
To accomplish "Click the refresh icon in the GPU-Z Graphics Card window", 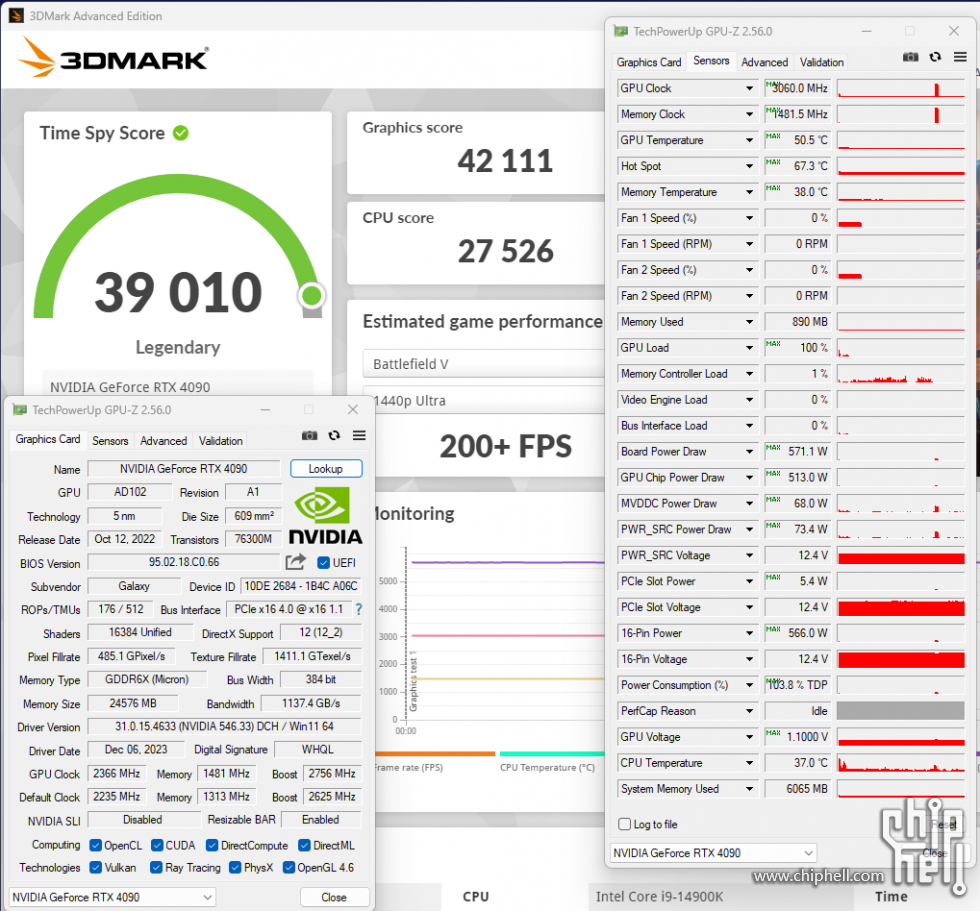I will click(334, 436).
